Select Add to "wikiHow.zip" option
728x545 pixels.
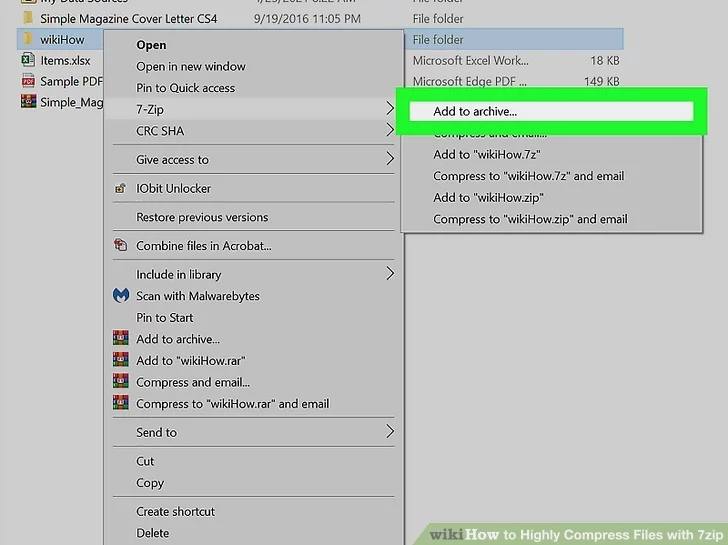pos(488,198)
